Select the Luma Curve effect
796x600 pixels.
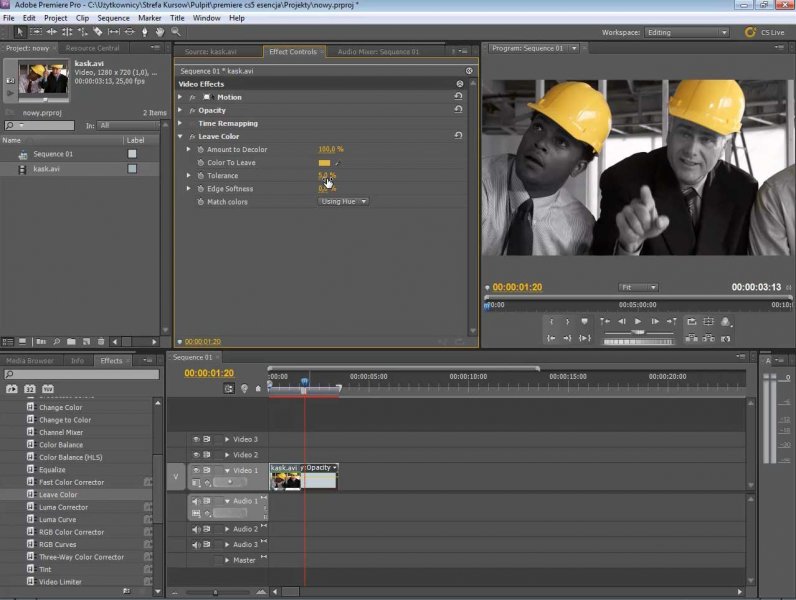[57, 520]
